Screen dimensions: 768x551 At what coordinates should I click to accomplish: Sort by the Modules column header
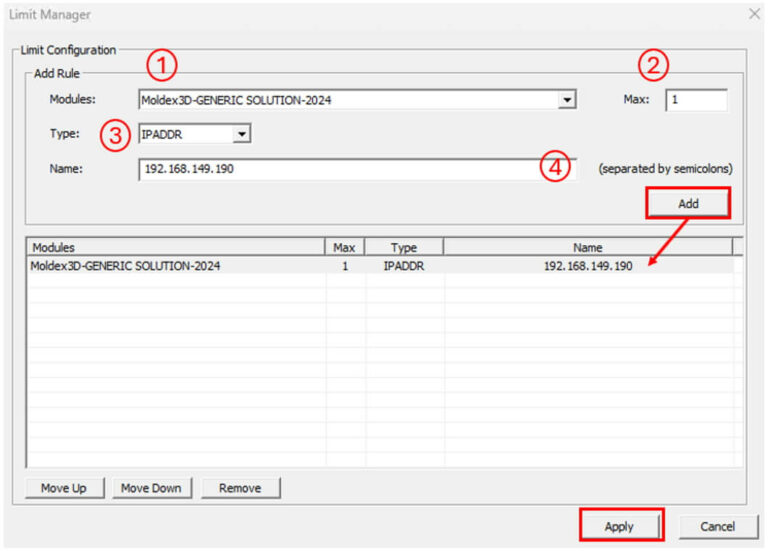pyautogui.click(x=175, y=247)
